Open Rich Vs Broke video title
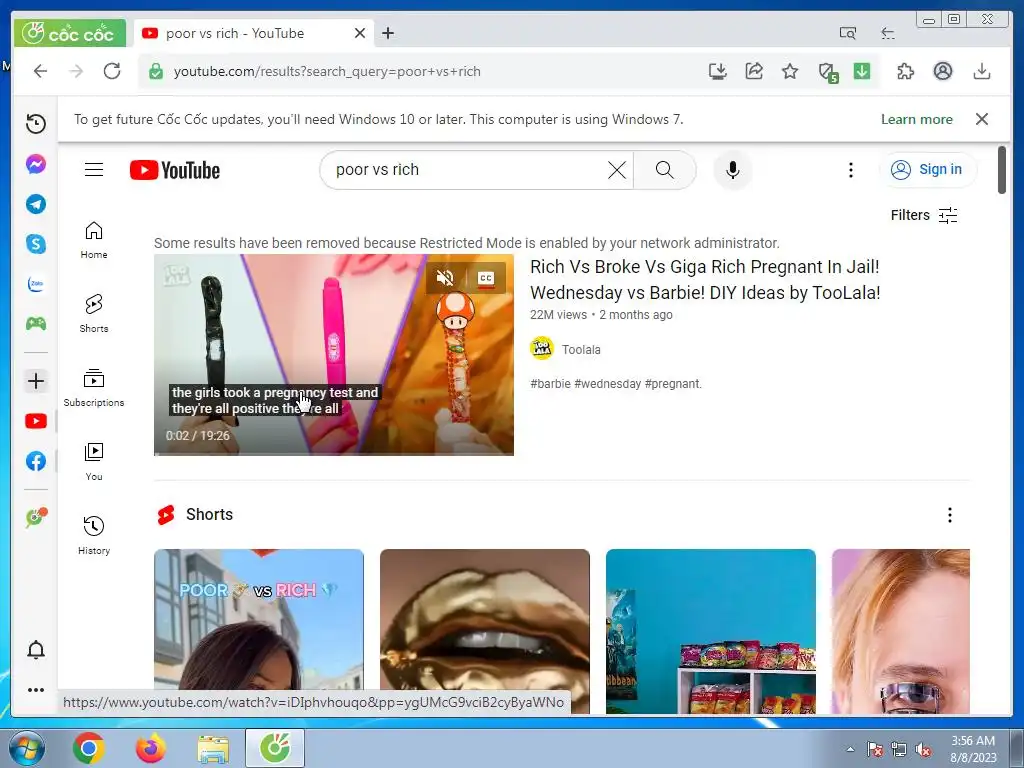Screen dimensions: 1024x768 pyautogui.click(x=705, y=280)
